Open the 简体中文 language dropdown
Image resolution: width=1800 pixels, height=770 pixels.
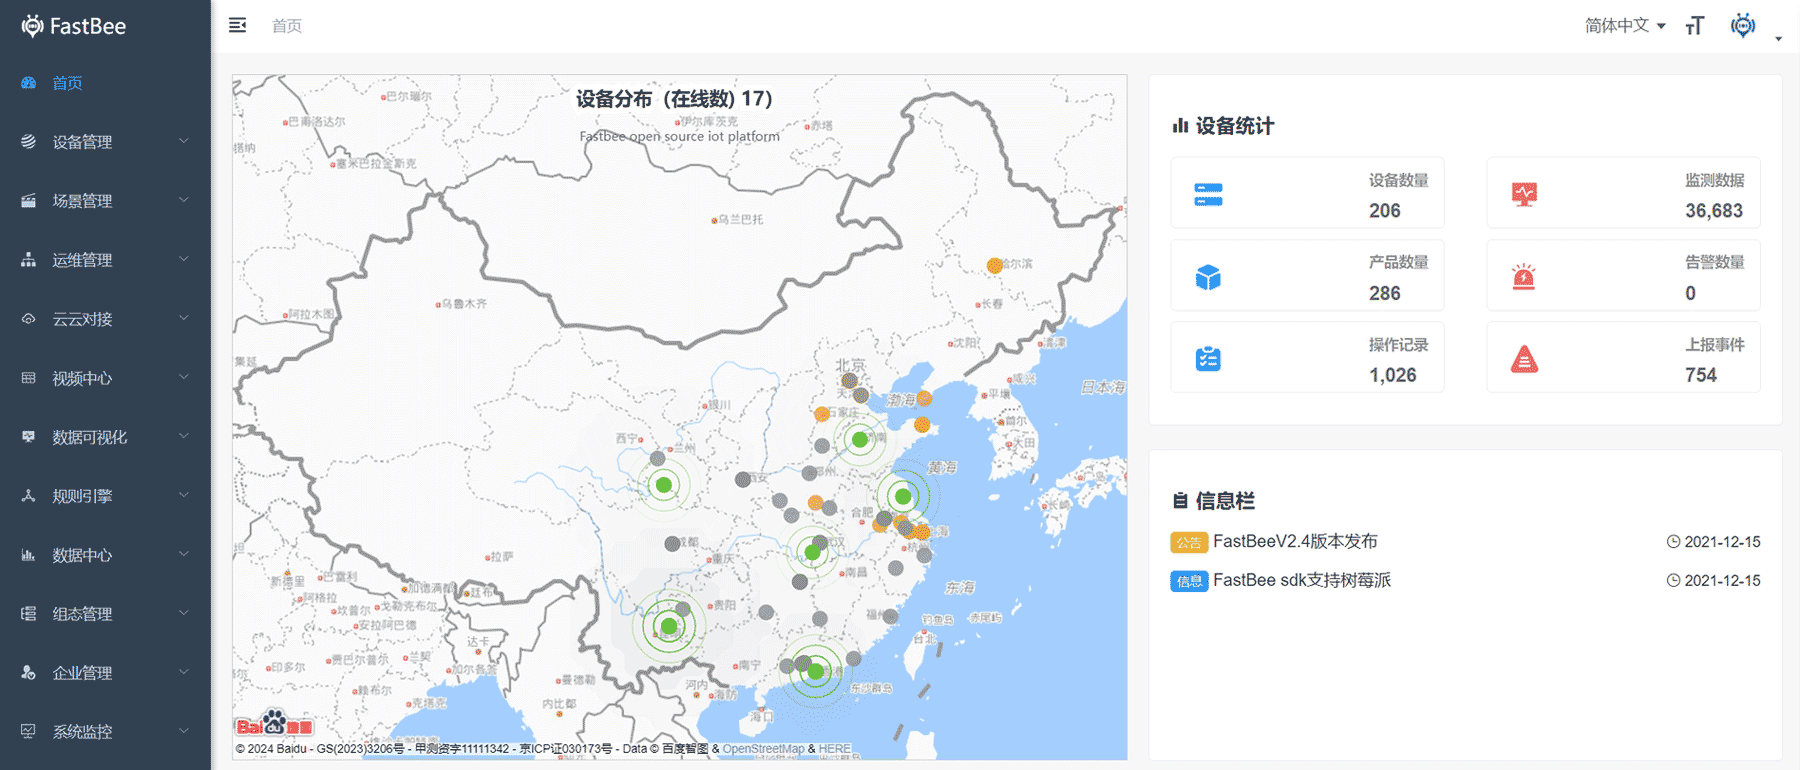(1625, 26)
